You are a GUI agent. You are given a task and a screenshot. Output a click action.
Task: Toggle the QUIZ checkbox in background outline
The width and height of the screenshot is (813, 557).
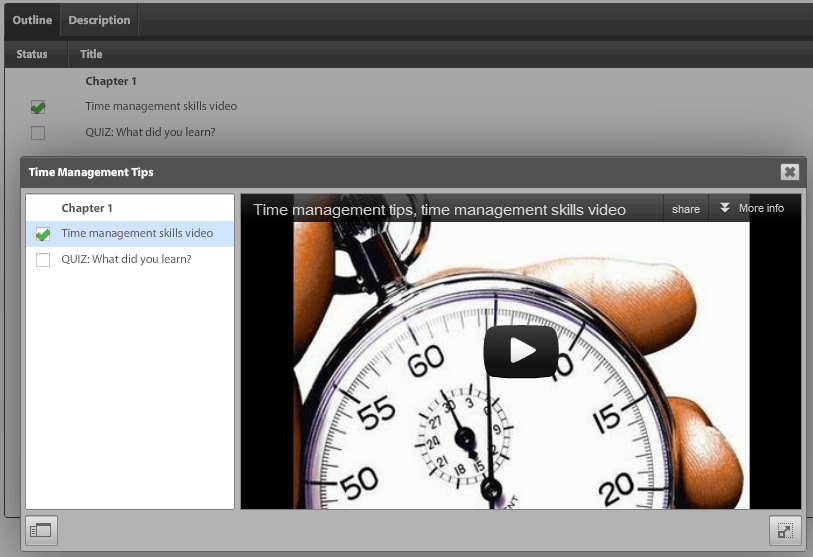38,133
